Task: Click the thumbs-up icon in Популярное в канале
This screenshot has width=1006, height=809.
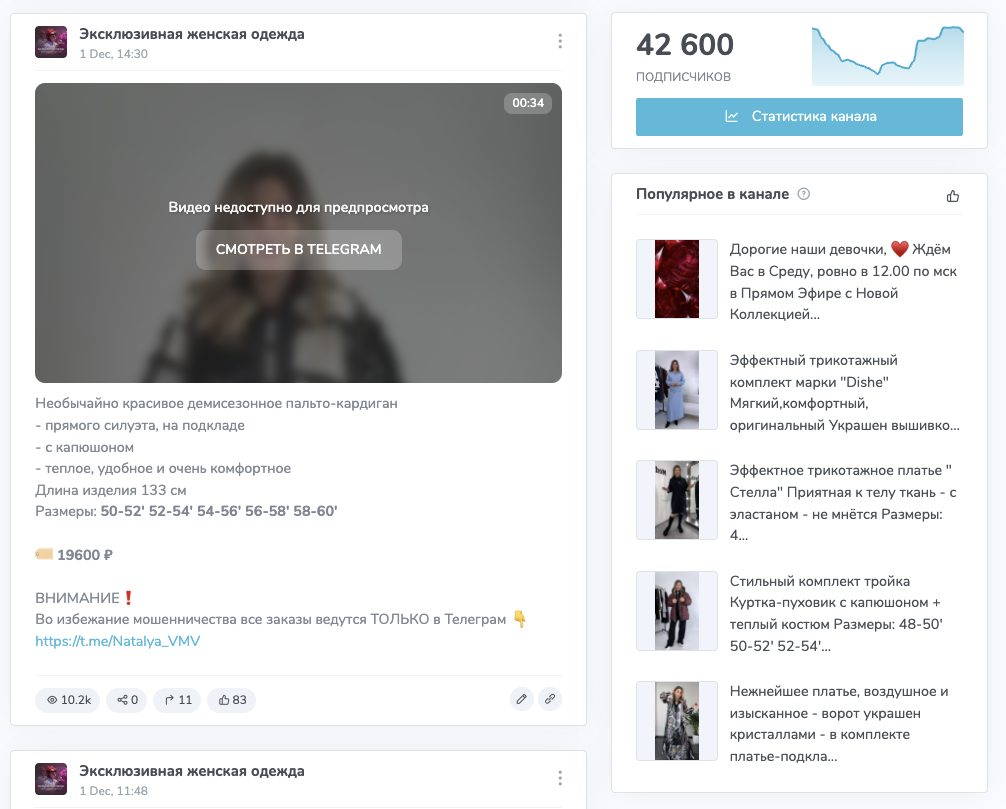Action: tap(953, 196)
